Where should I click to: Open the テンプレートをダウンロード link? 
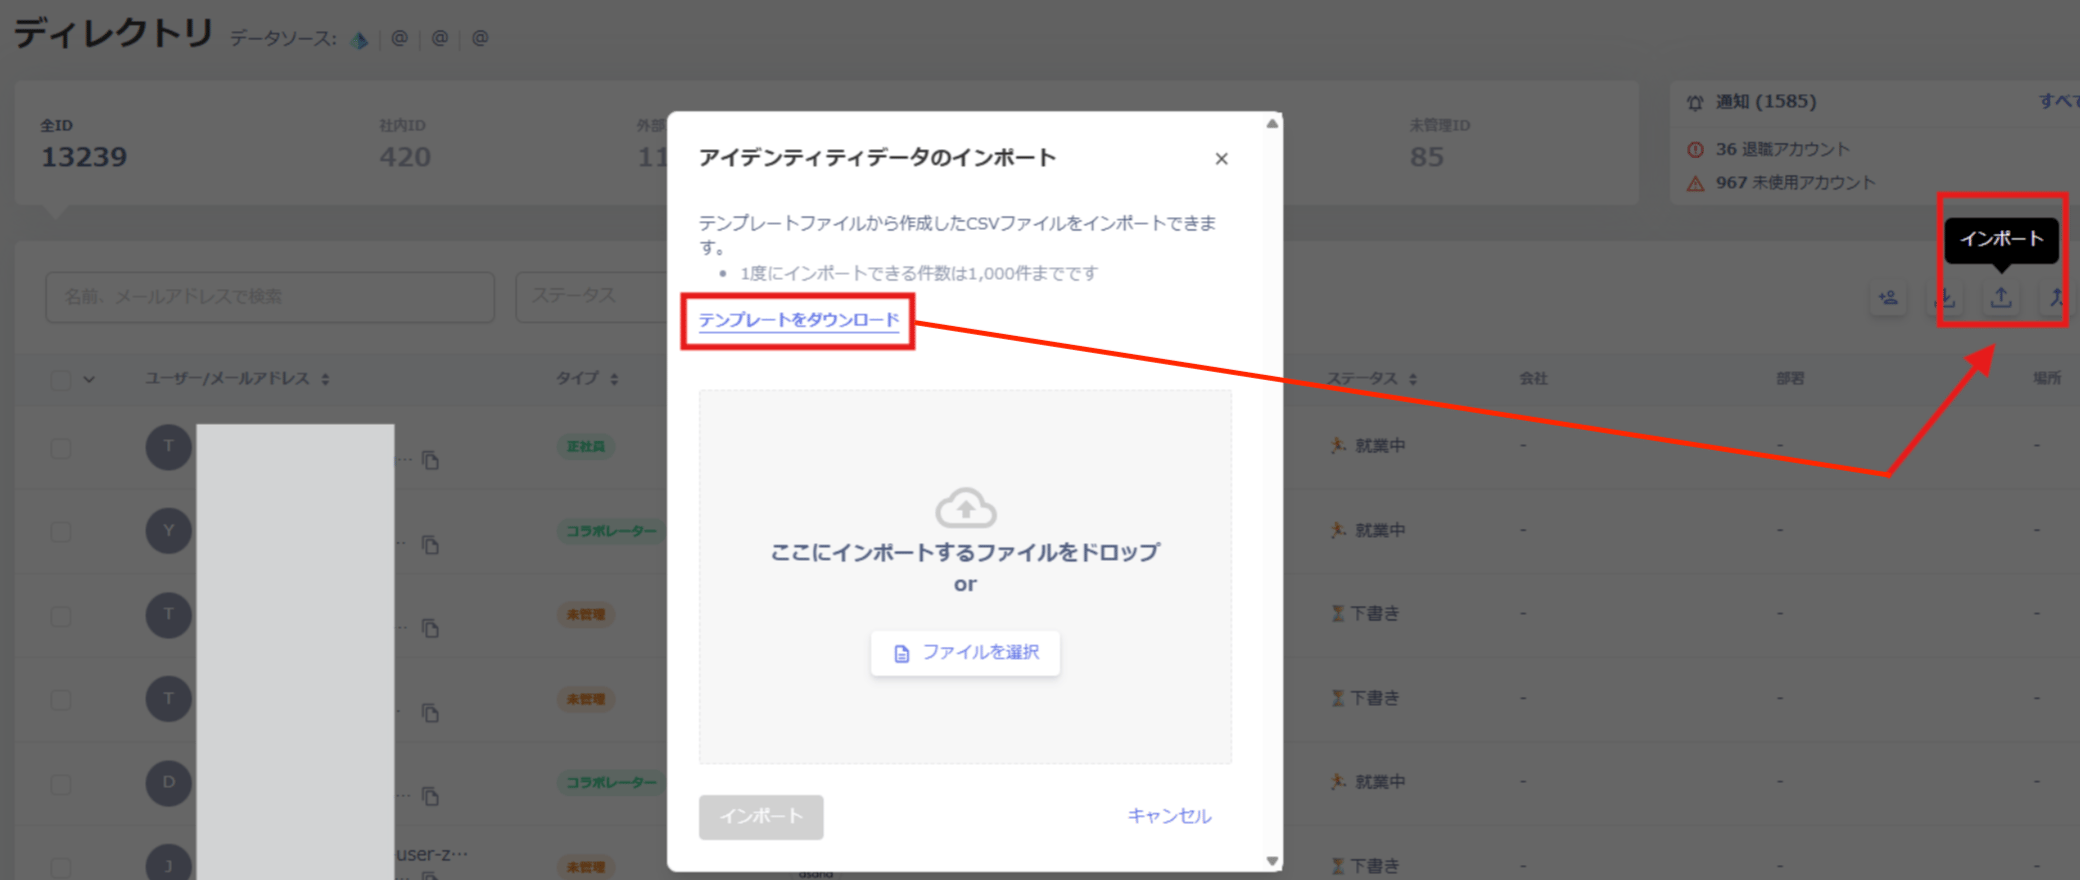798,320
